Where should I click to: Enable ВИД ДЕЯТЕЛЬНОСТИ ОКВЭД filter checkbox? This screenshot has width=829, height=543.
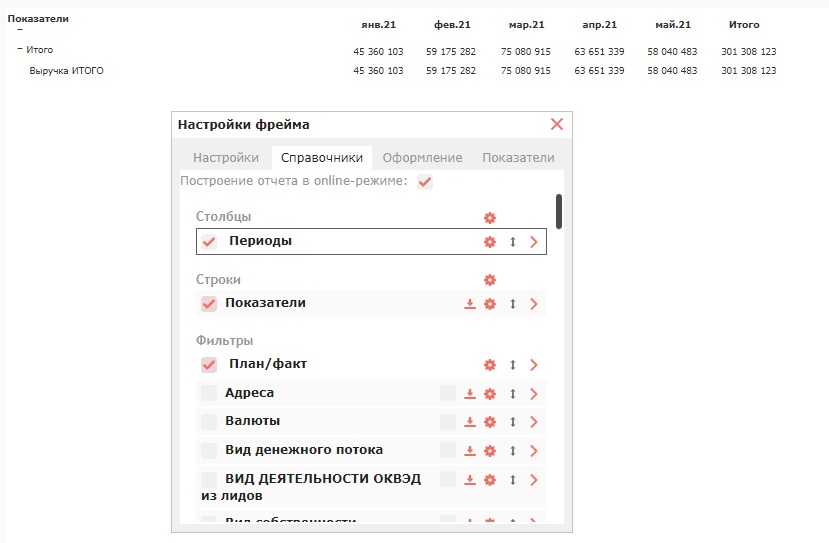(x=209, y=480)
